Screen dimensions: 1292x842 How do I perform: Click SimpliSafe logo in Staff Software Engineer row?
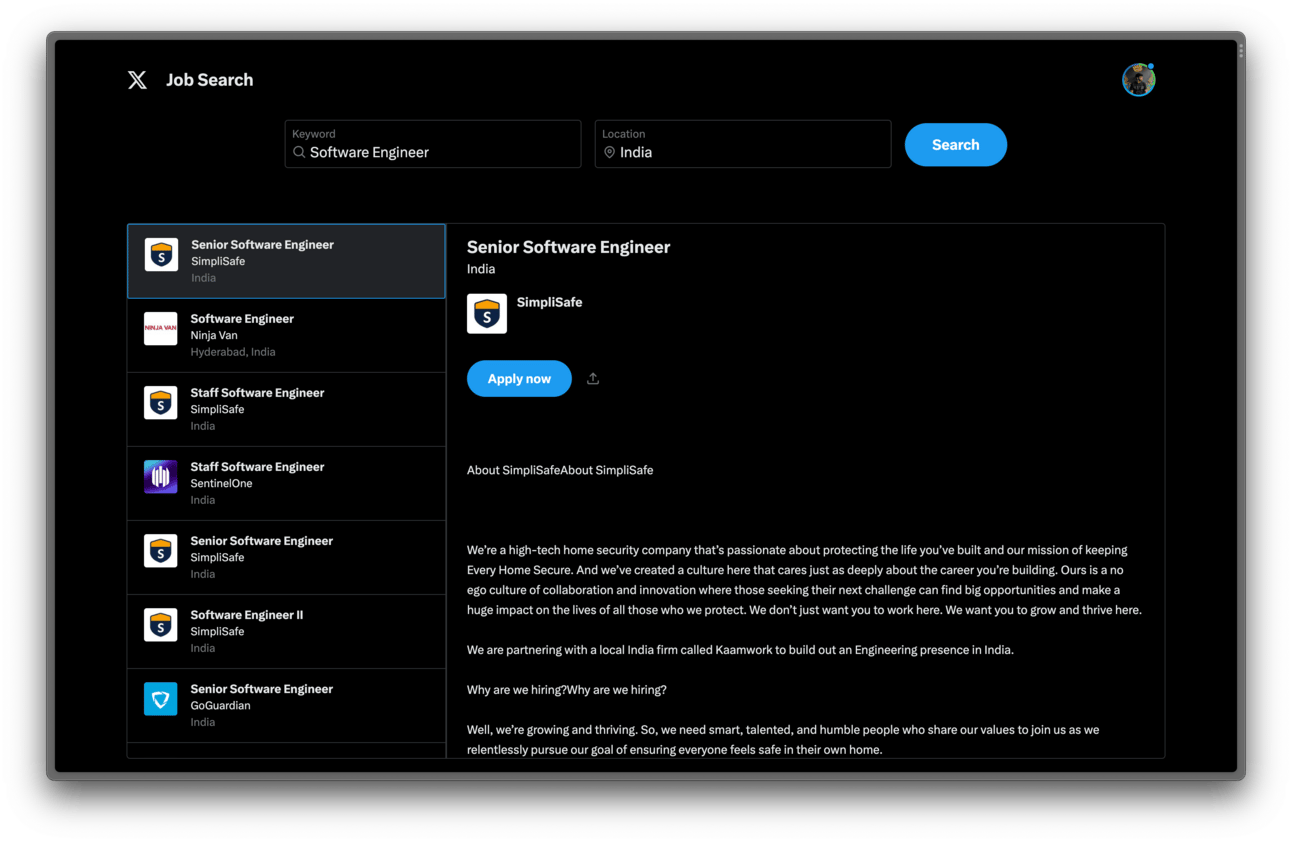tap(161, 403)
